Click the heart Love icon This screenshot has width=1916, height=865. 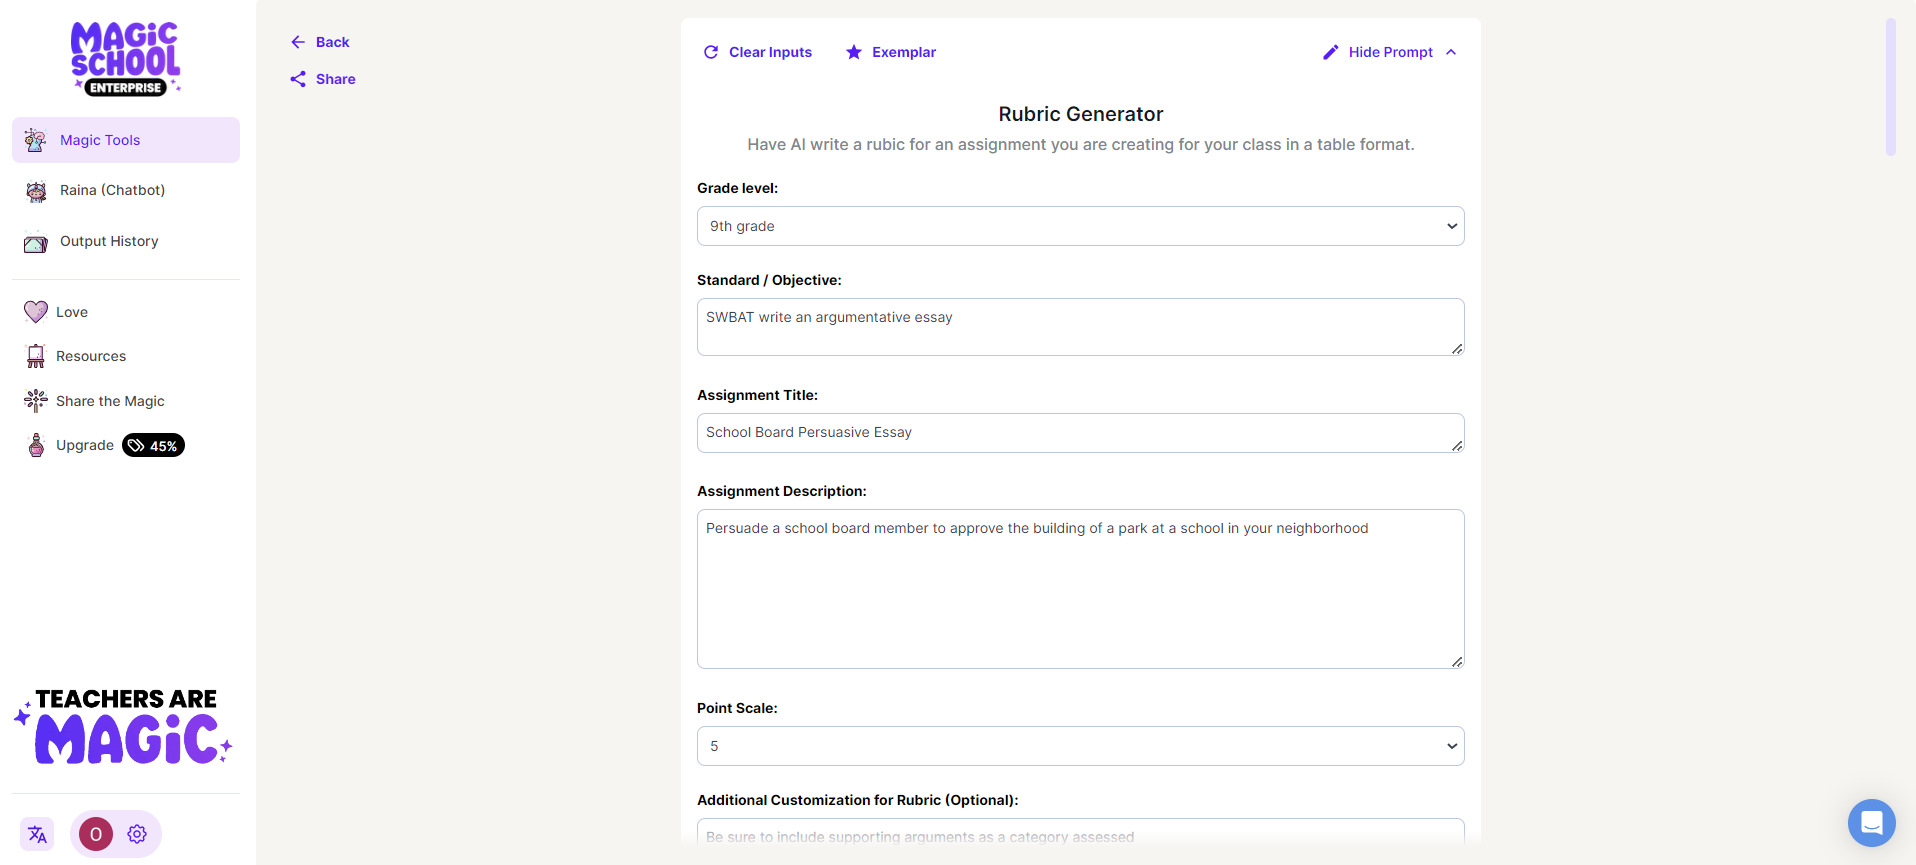click(x=36, y=312)
